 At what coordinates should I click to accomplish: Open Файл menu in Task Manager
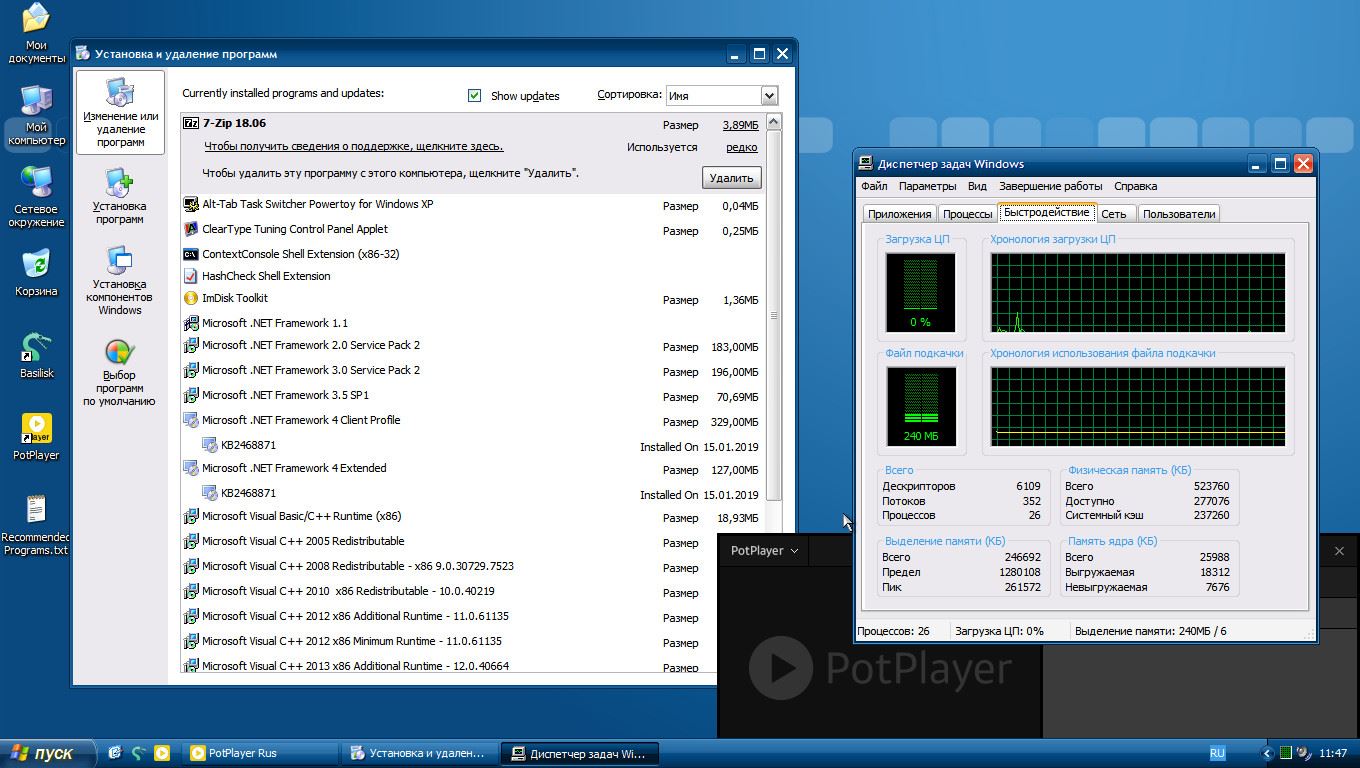874,186
